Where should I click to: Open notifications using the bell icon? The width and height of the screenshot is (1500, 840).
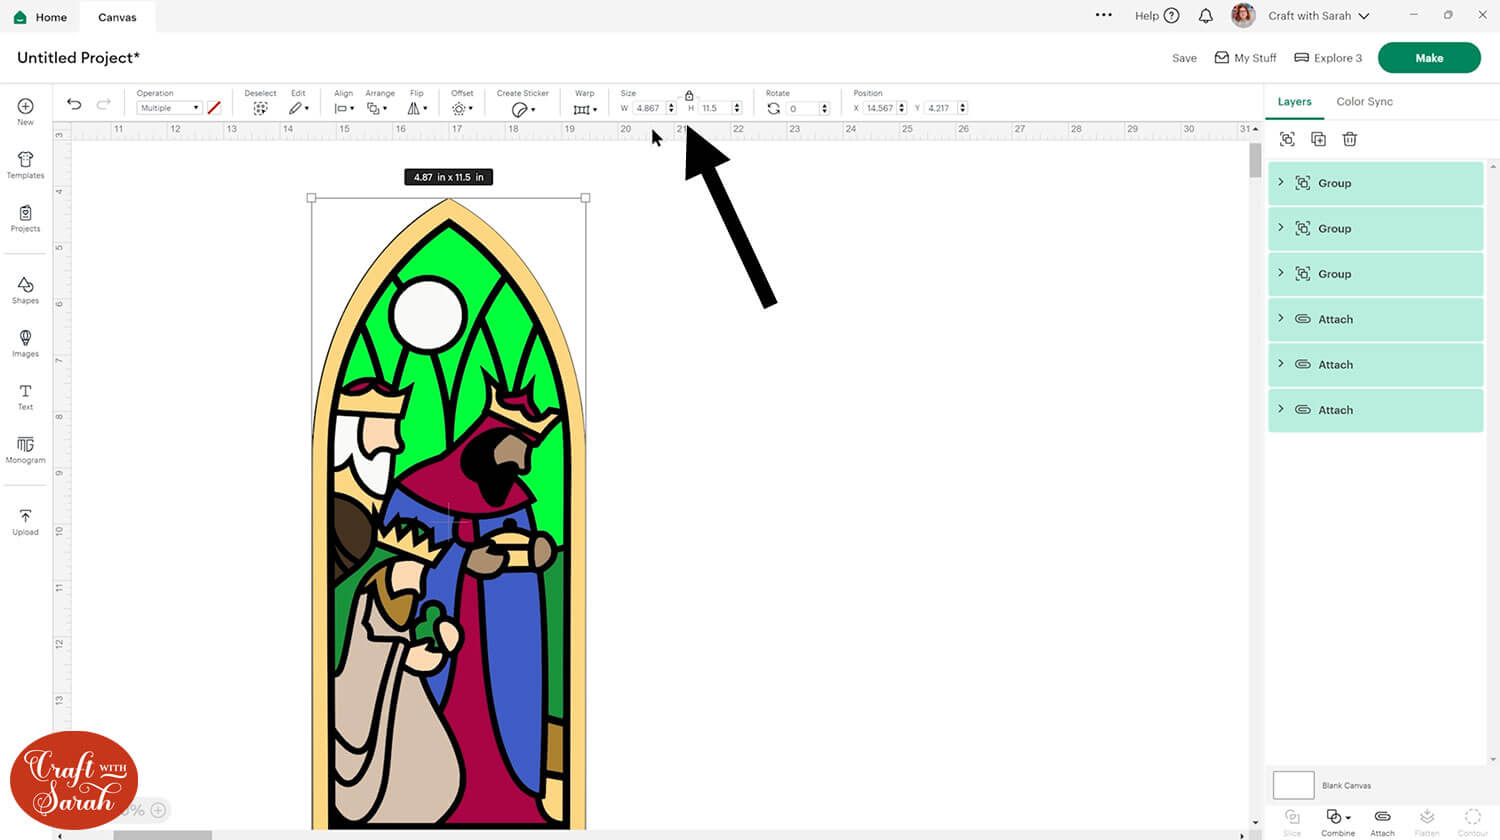[x=1206, y=16]
